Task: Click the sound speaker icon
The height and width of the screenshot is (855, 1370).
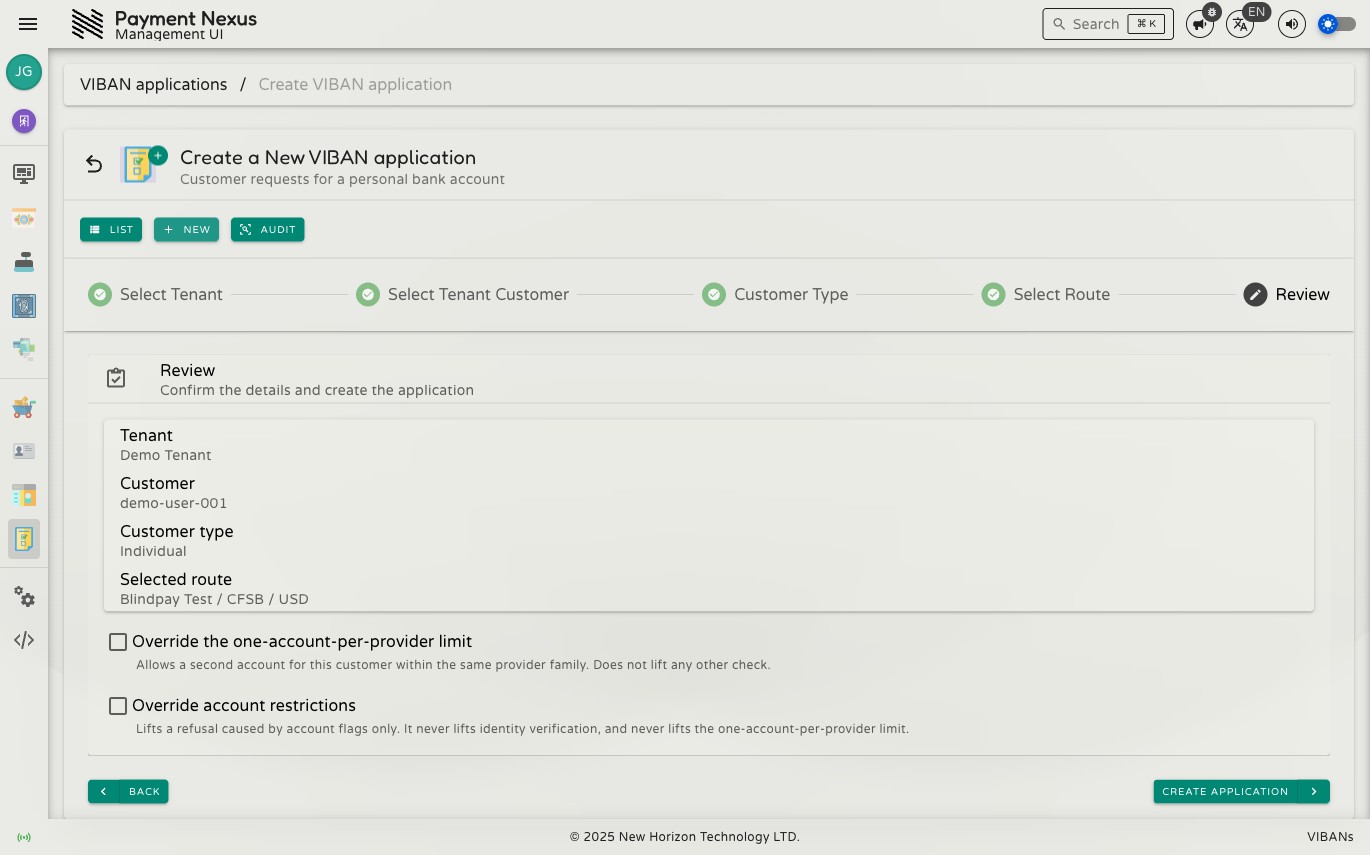Action: [1292, 24]
